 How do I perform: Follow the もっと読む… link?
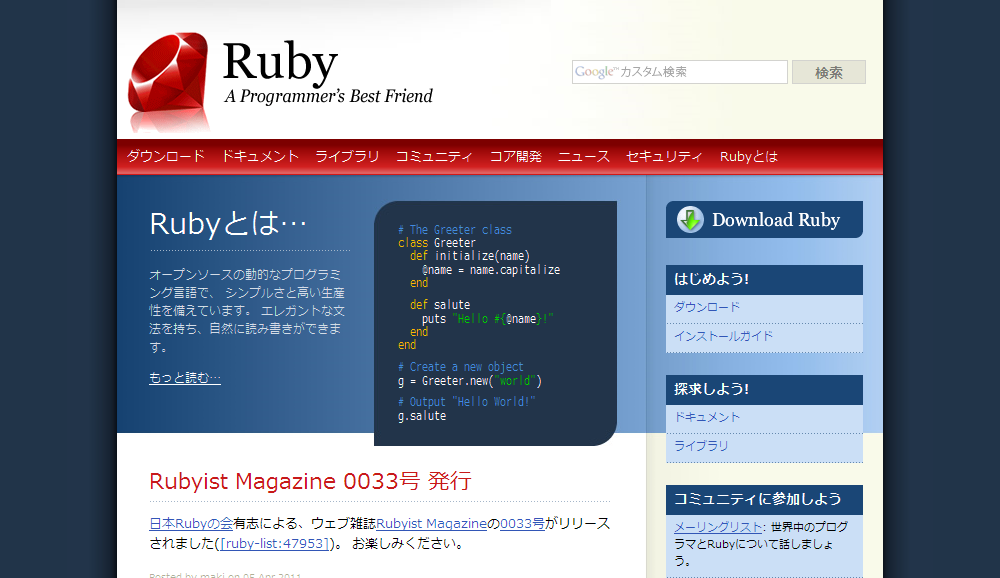[x=184, y=377]
